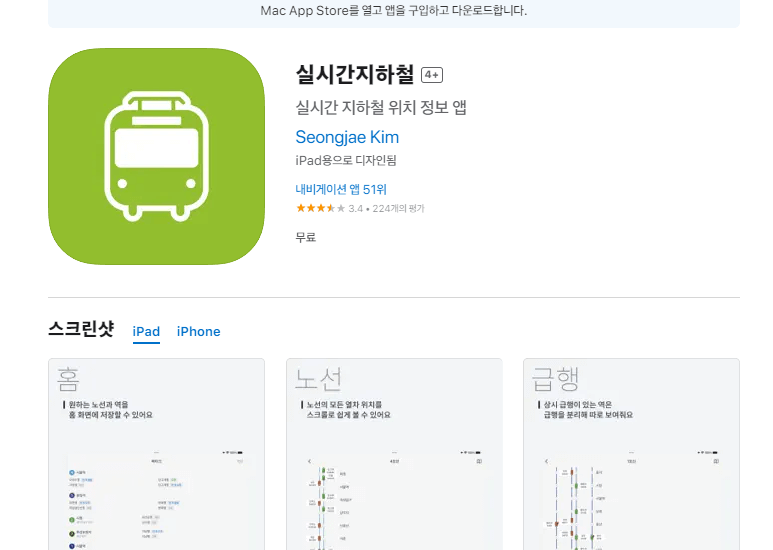Viewport: 773px width, 550px height.
Task: Click the price label 무료
Action: (306, 238)
